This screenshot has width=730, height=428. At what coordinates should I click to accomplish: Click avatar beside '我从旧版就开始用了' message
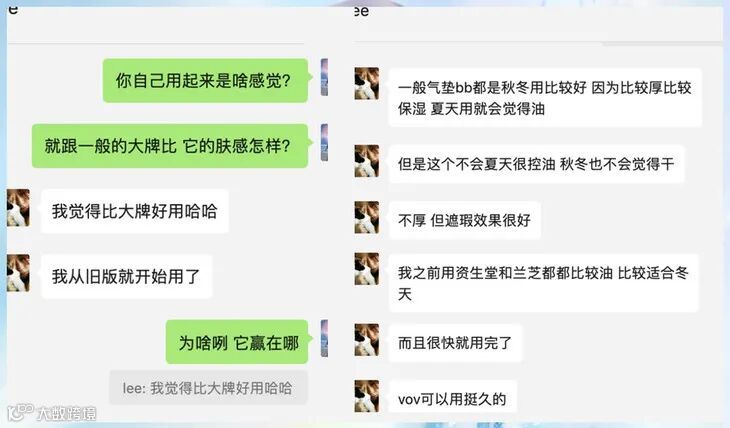point(19,273)
